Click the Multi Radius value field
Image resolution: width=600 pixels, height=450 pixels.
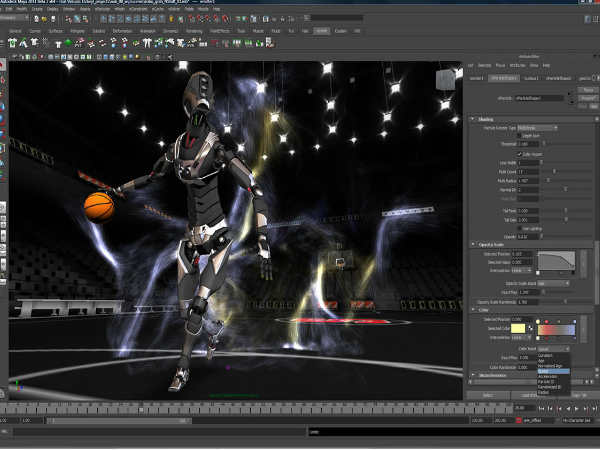[x=528, y=181]
